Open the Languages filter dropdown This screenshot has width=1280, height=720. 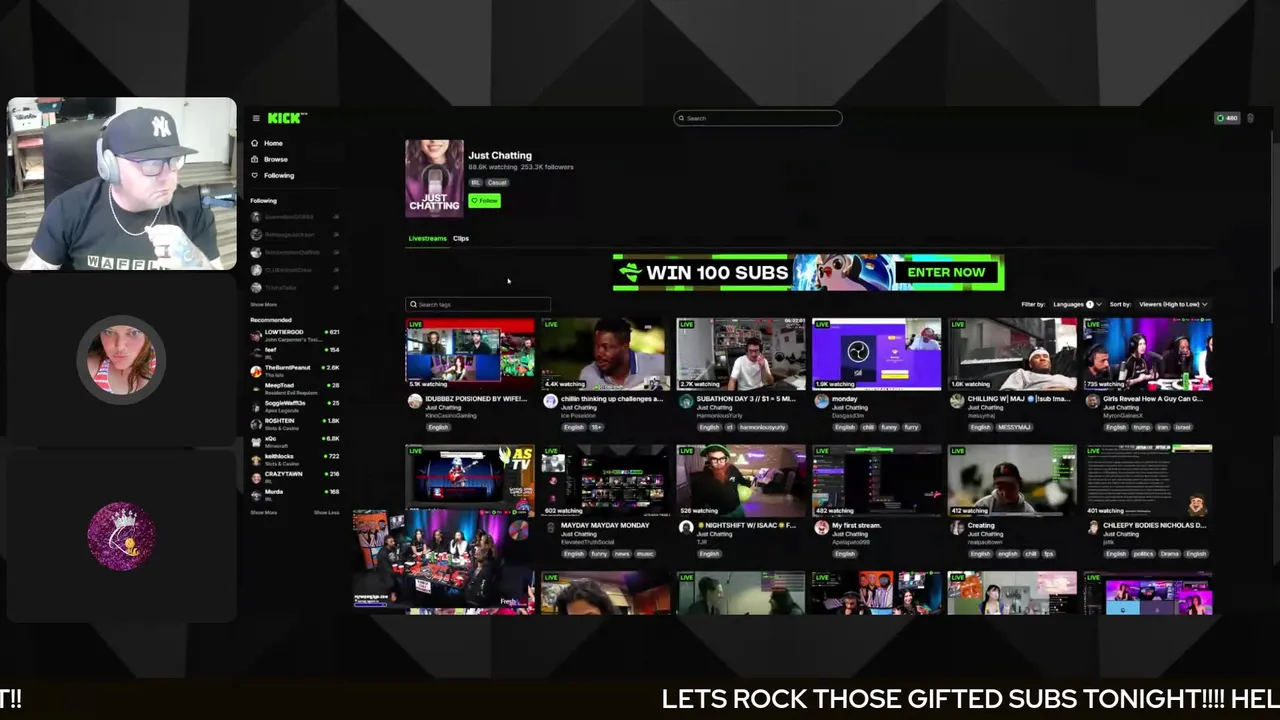[1077, 304]
